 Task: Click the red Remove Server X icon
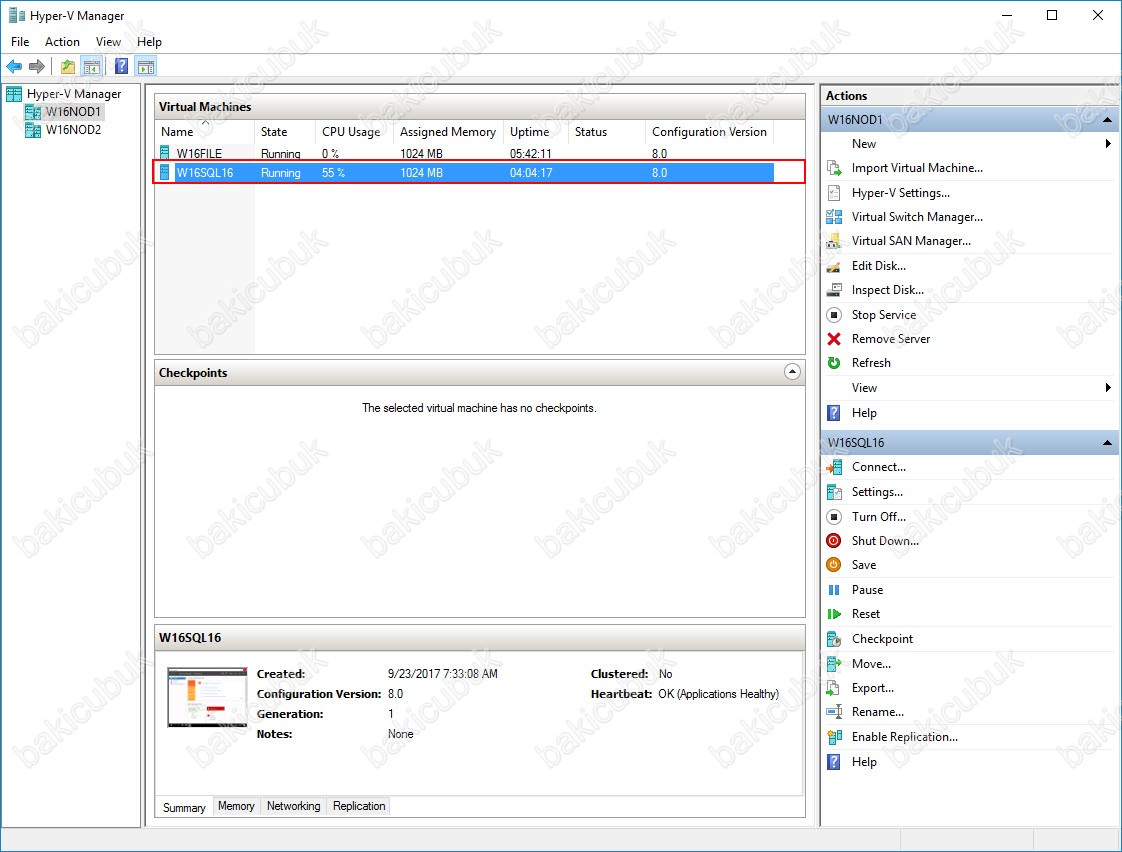[x=834, y=339]
